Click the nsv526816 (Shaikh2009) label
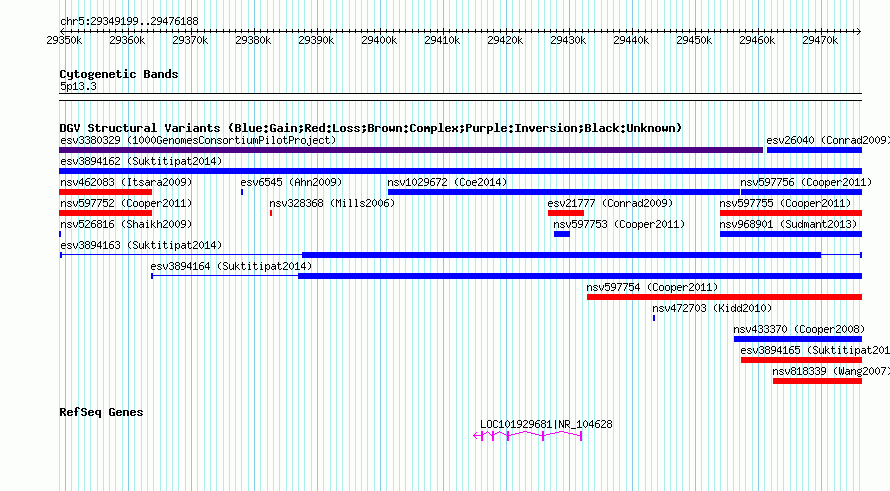 pyautogui.click(x=126, y=224)
